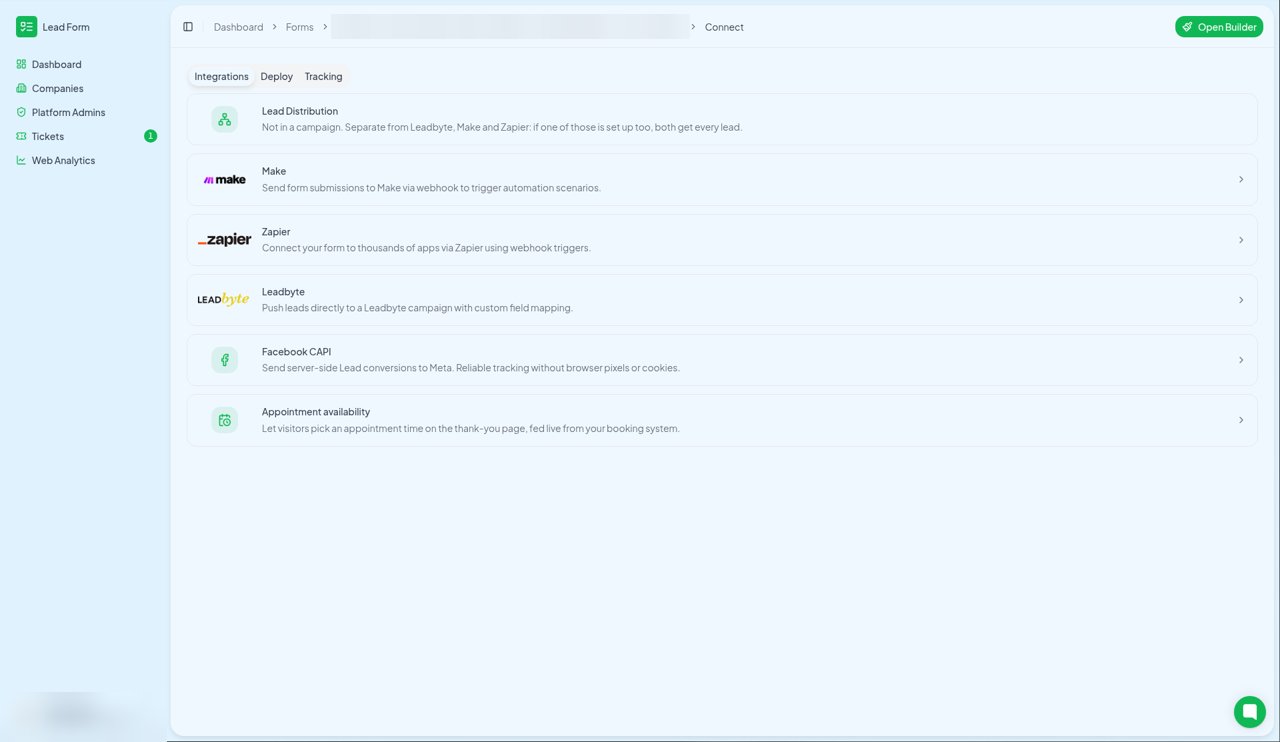Expand the Appointment availability chevron
The image size is (1280, 742).
1241,420
